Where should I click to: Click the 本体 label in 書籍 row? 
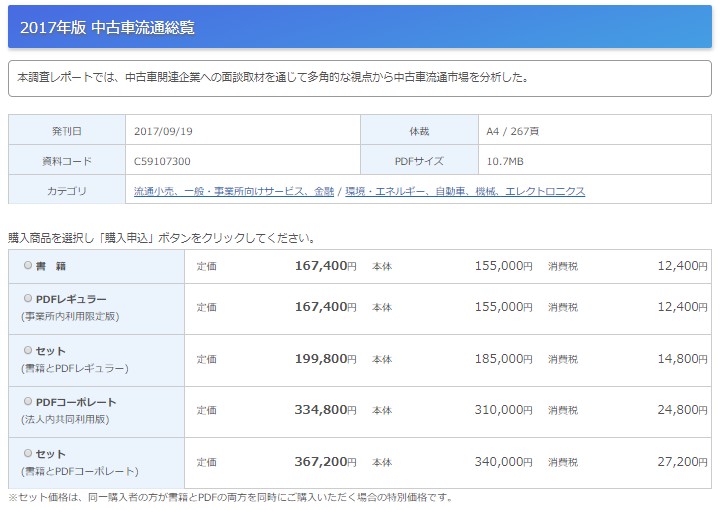382,267
